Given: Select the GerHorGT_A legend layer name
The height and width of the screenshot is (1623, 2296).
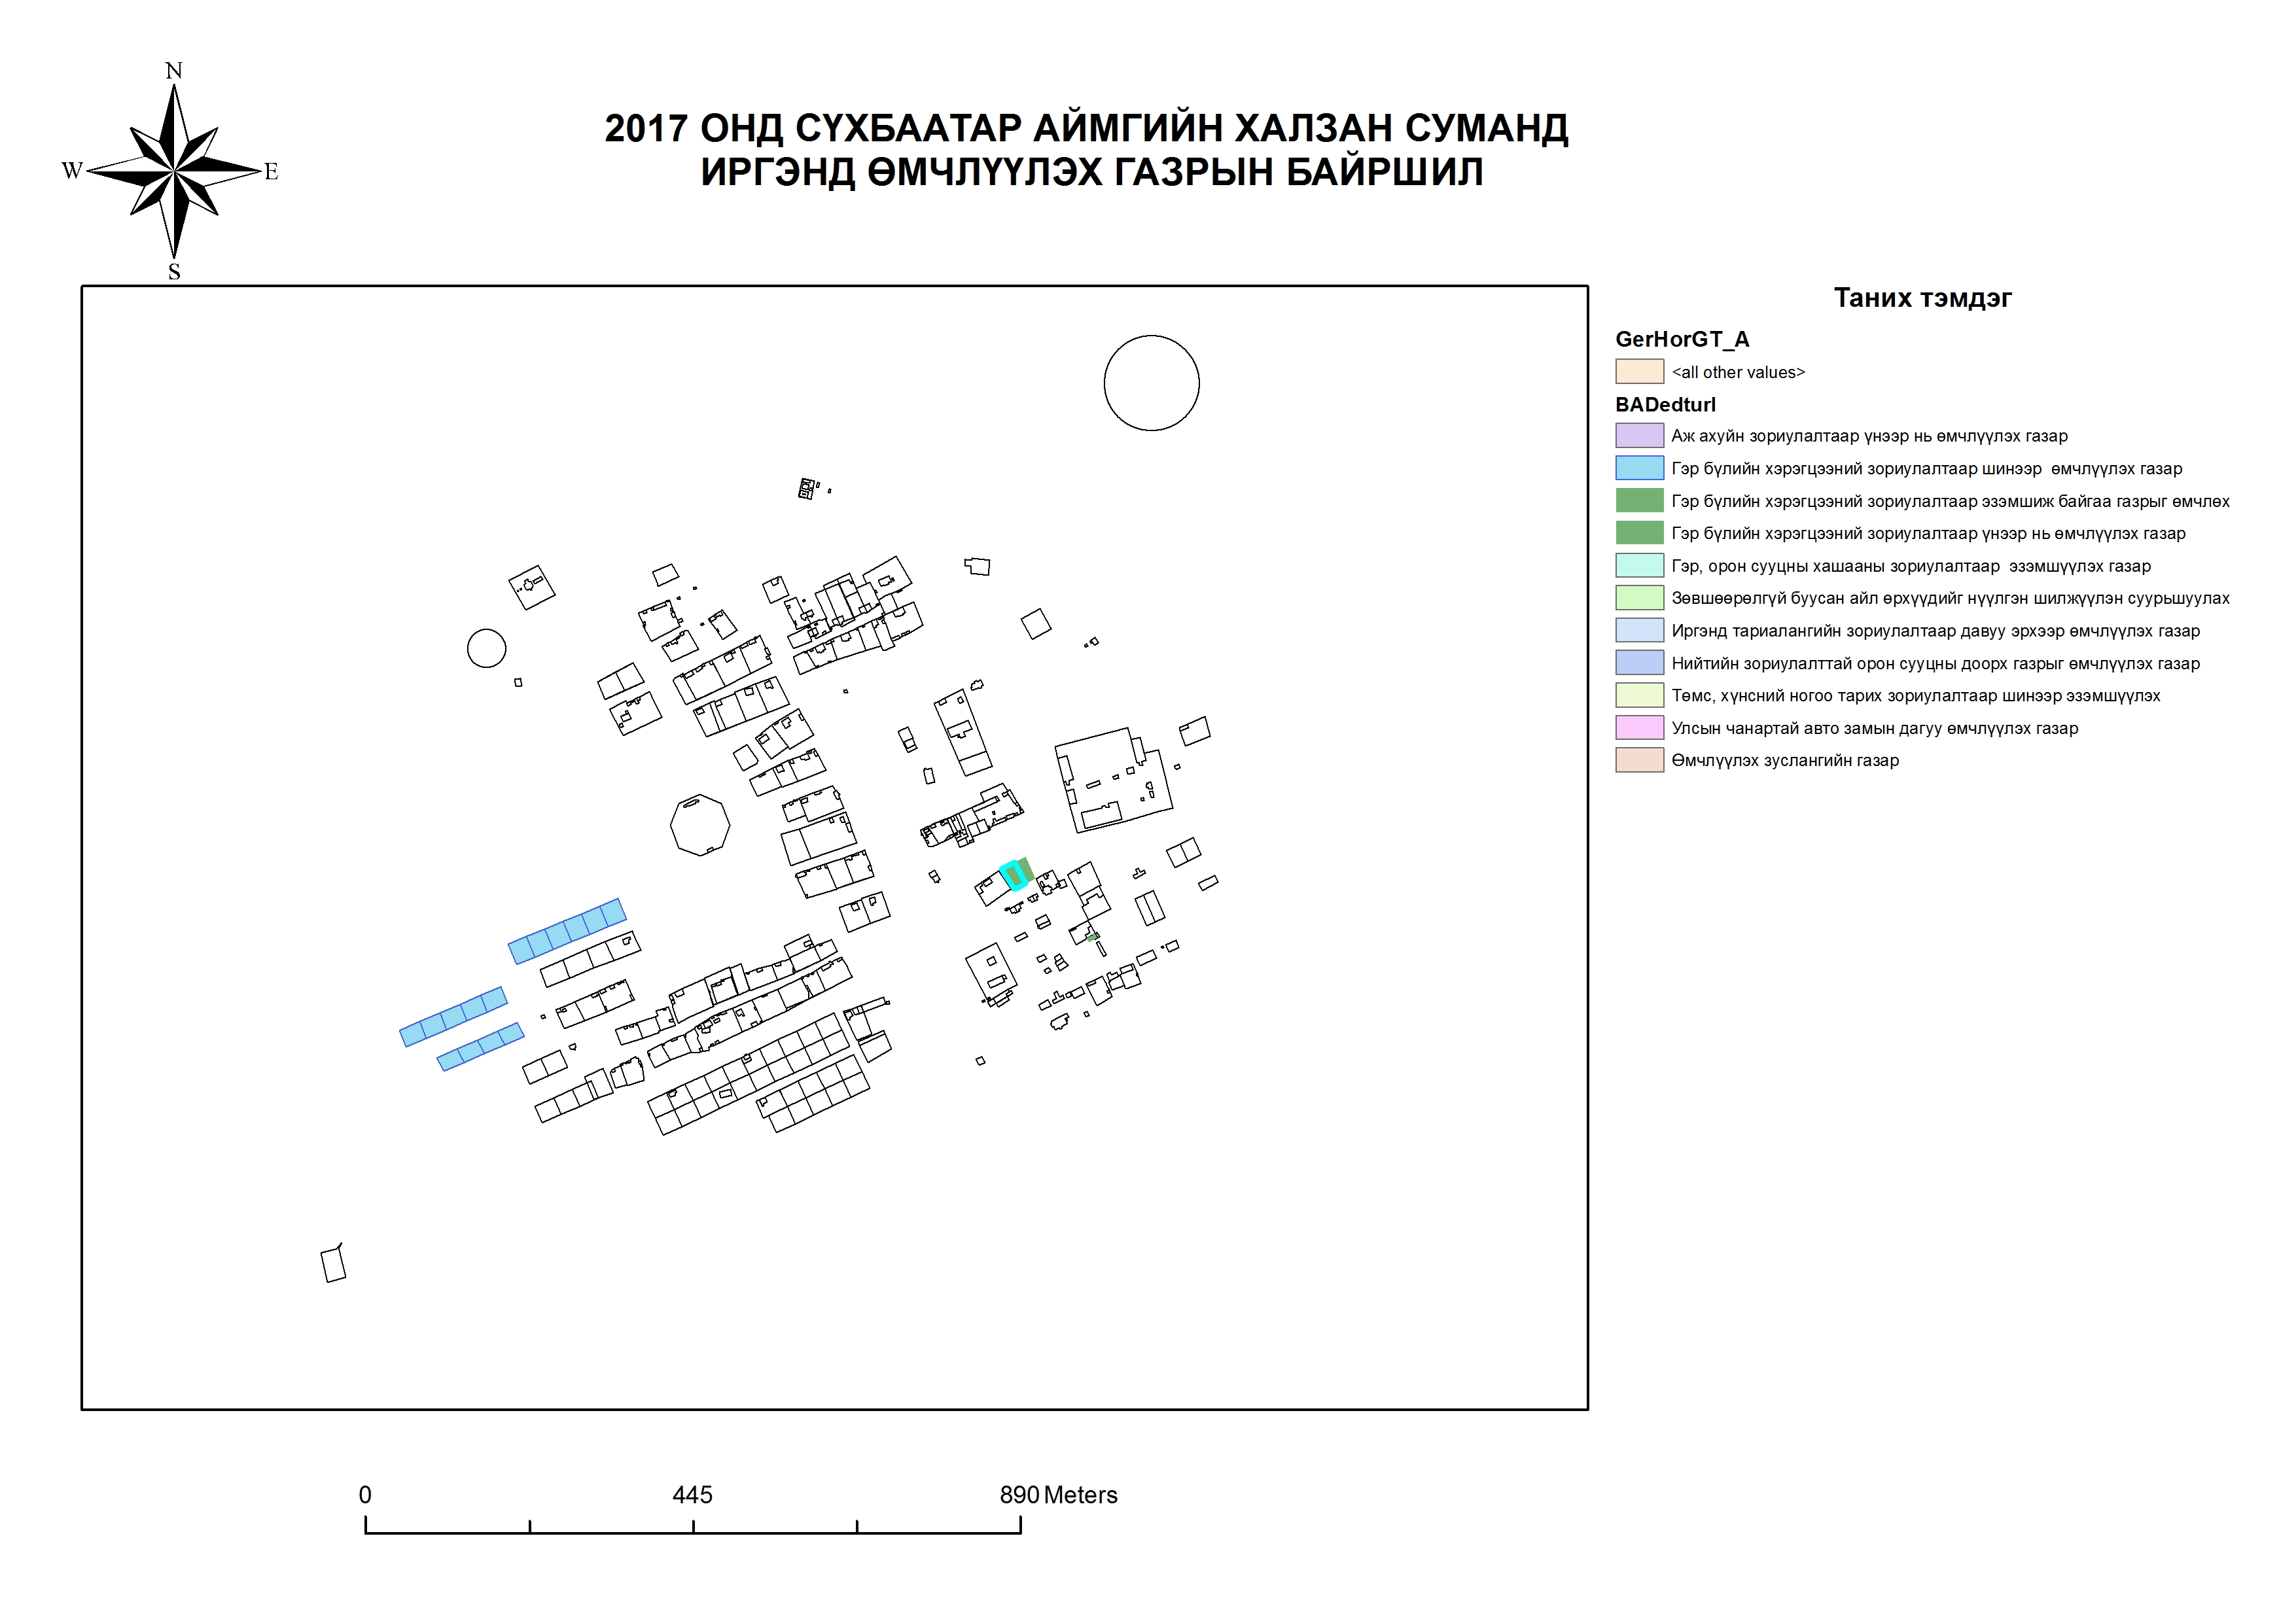Looking at the screenshot, I should (x=1682, y=339).
